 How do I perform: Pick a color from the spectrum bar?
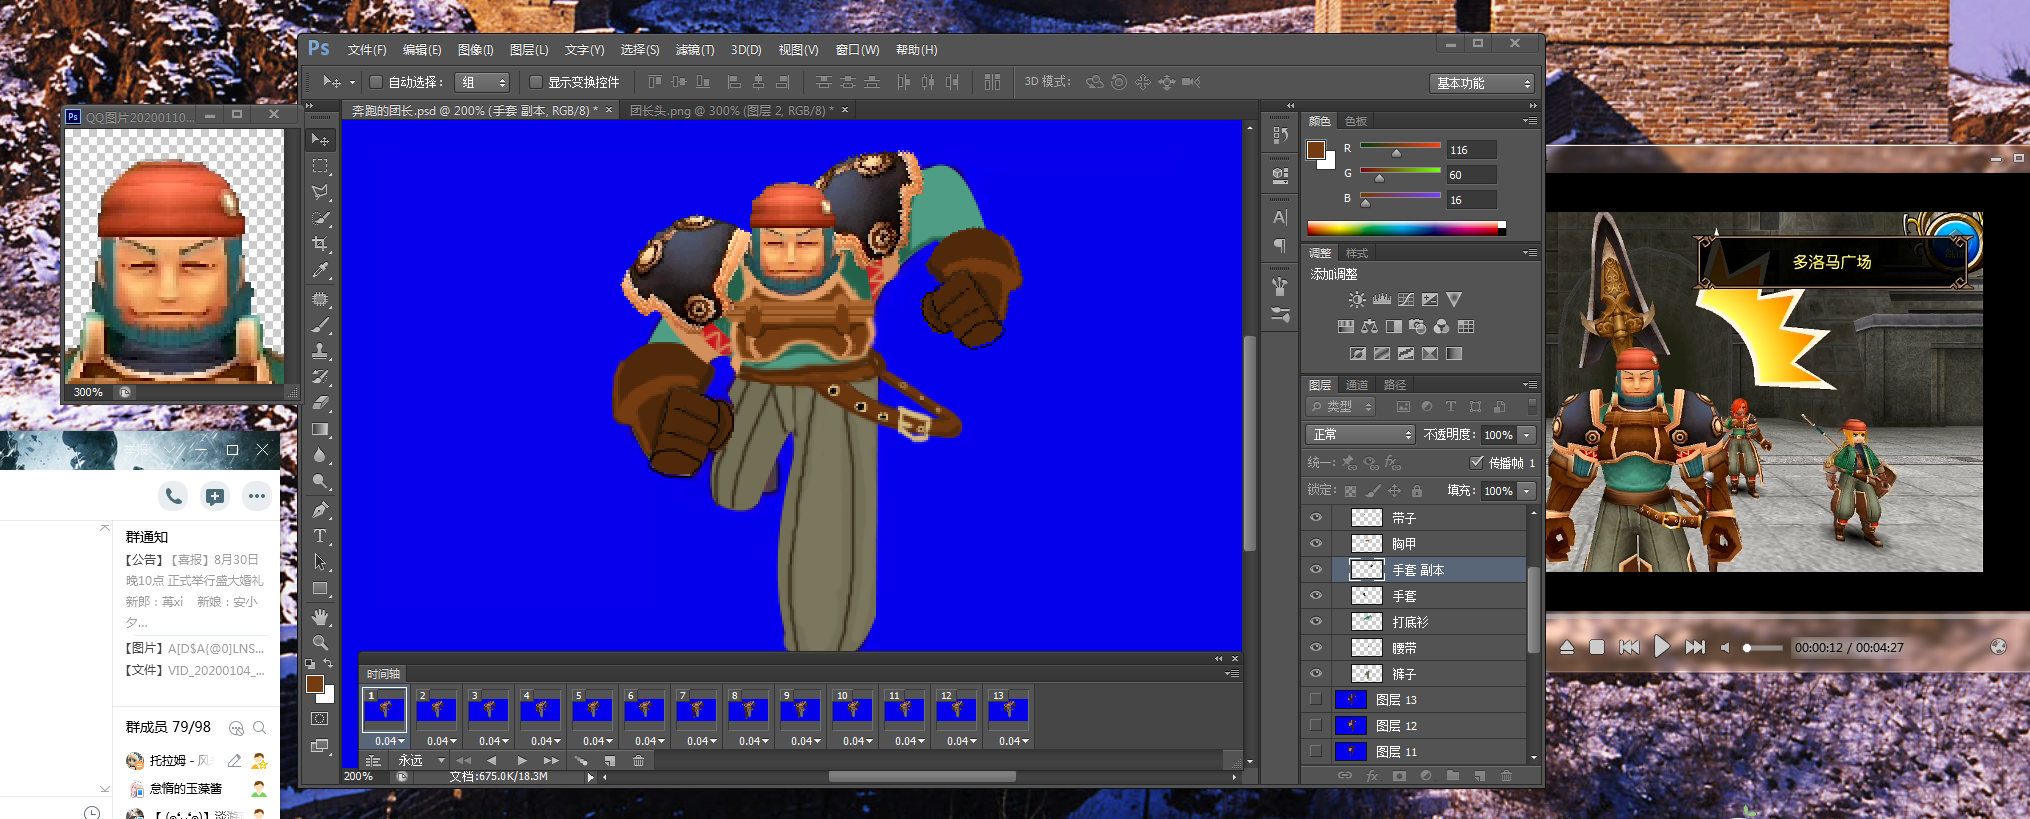pyautogui.click(x=1405, y=229)
